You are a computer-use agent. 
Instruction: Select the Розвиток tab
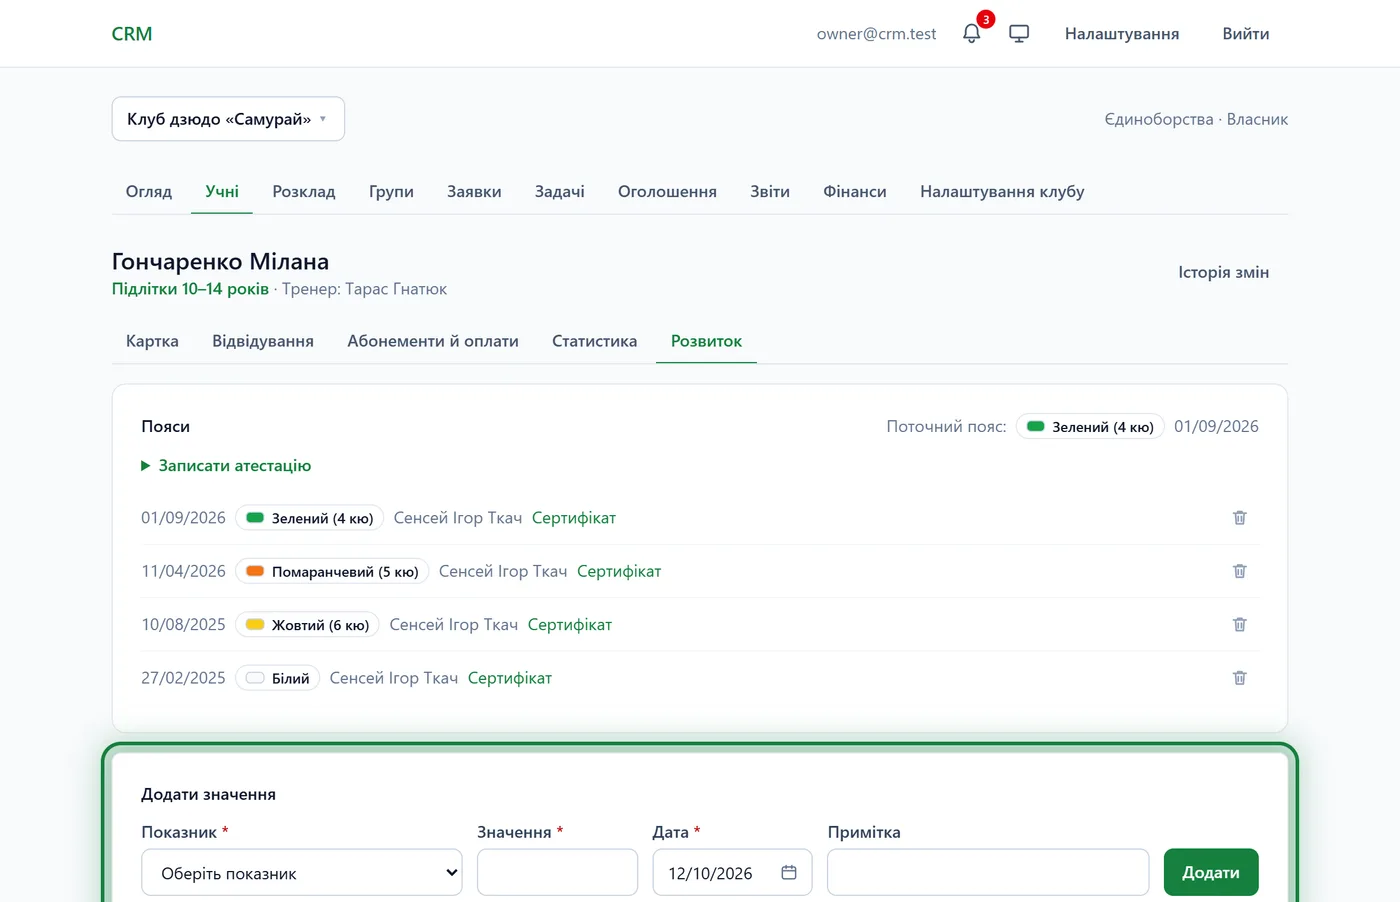pos(706,342)
